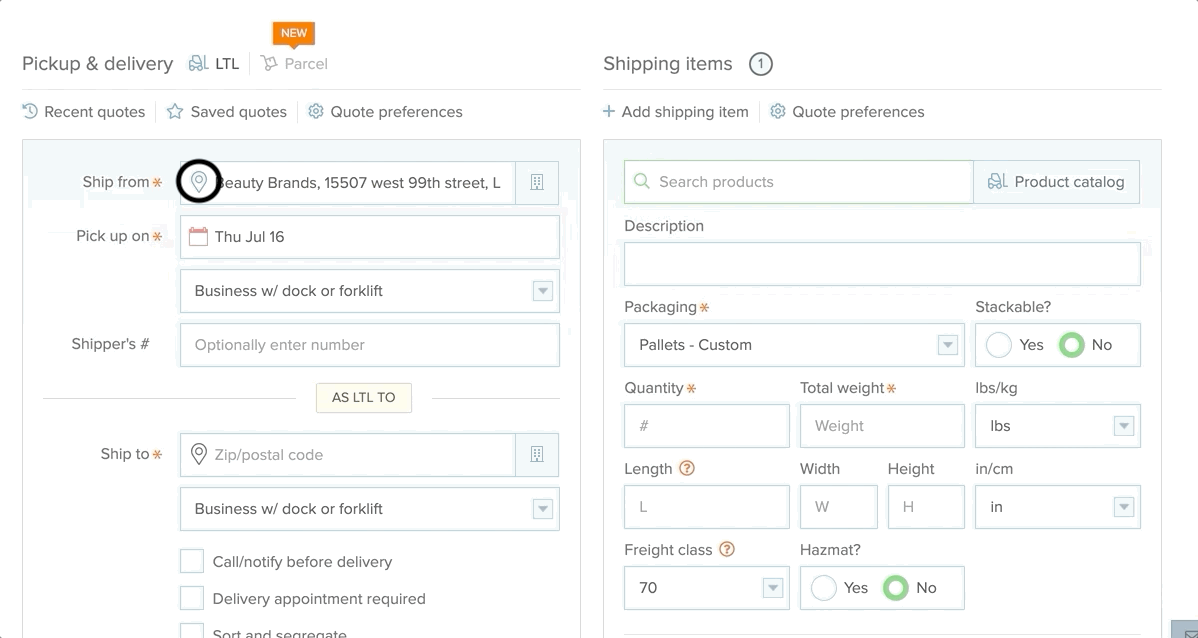
Task: Open Recent quotes
Action: coord(84,112)
